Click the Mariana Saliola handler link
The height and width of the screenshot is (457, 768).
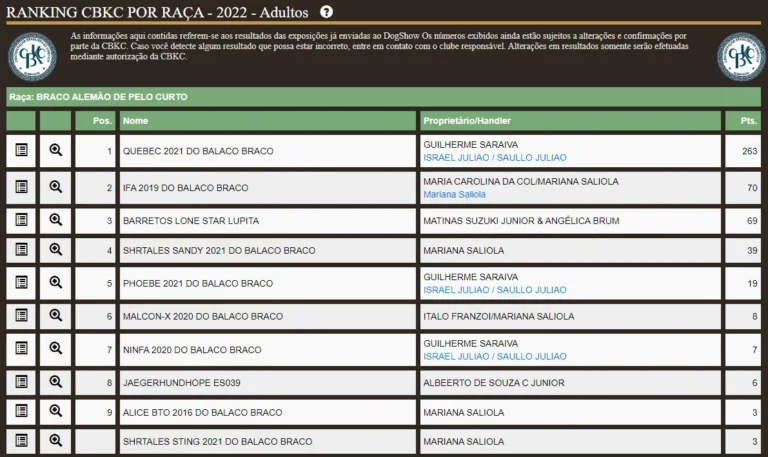[x=455, y=195]
